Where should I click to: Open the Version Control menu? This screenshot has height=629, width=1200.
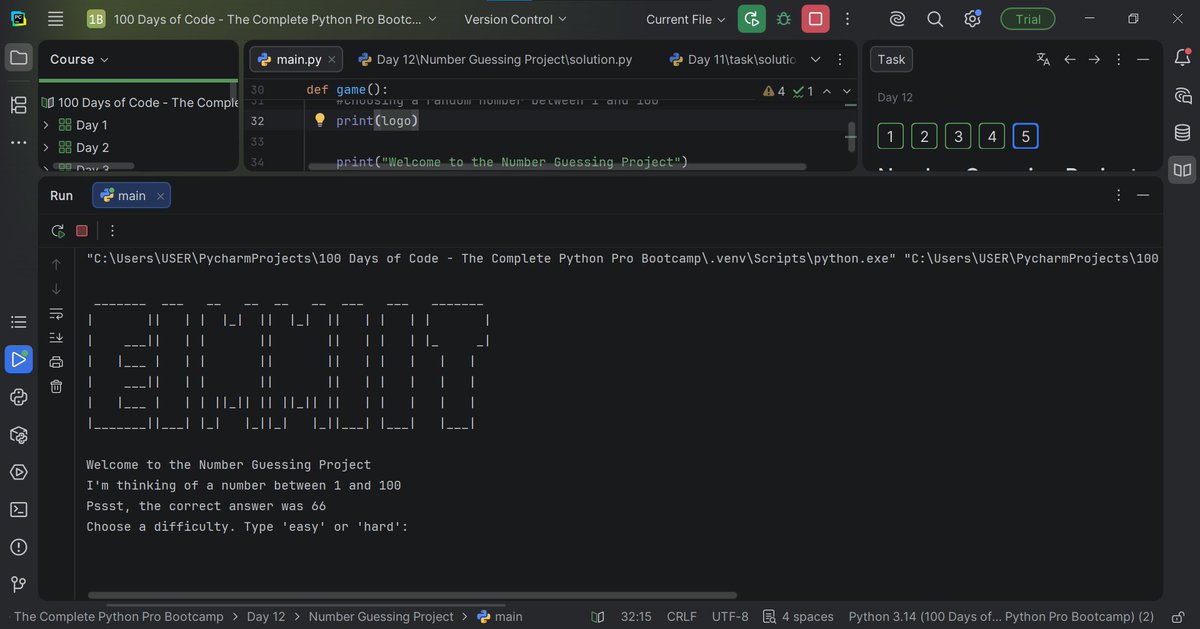[514, 18]
